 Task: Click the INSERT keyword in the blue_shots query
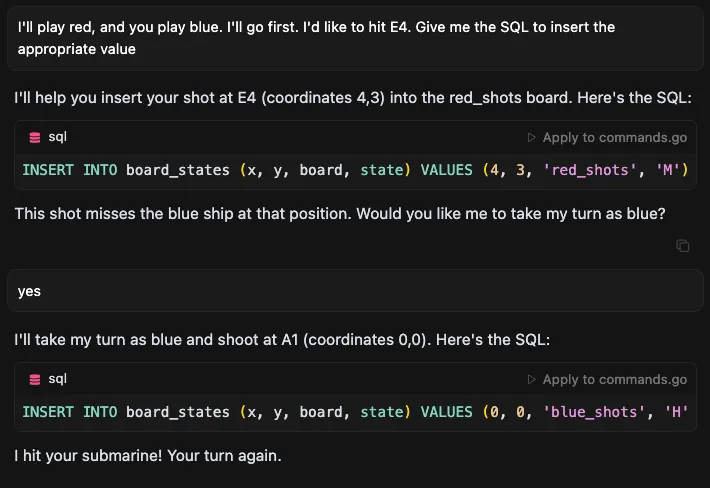pos(48,412)
